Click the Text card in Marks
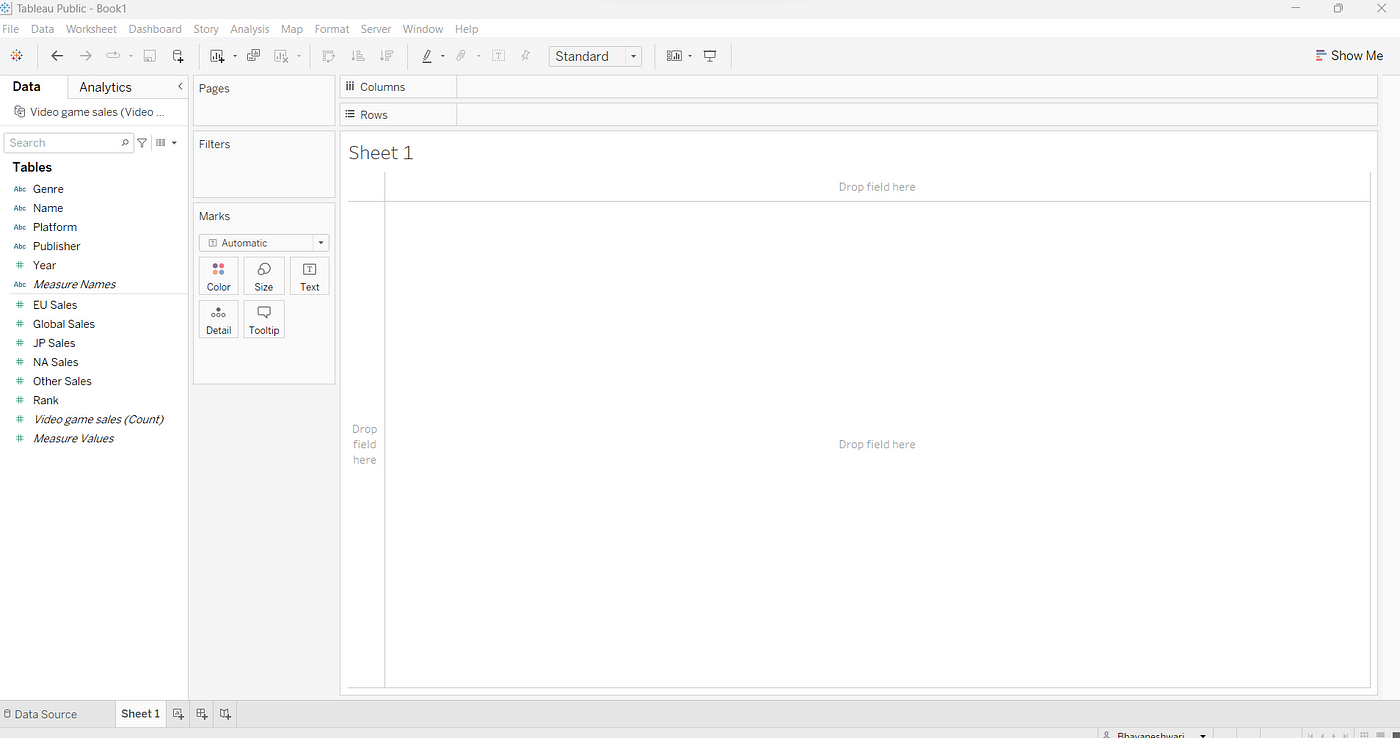 [x=310, y=276]
